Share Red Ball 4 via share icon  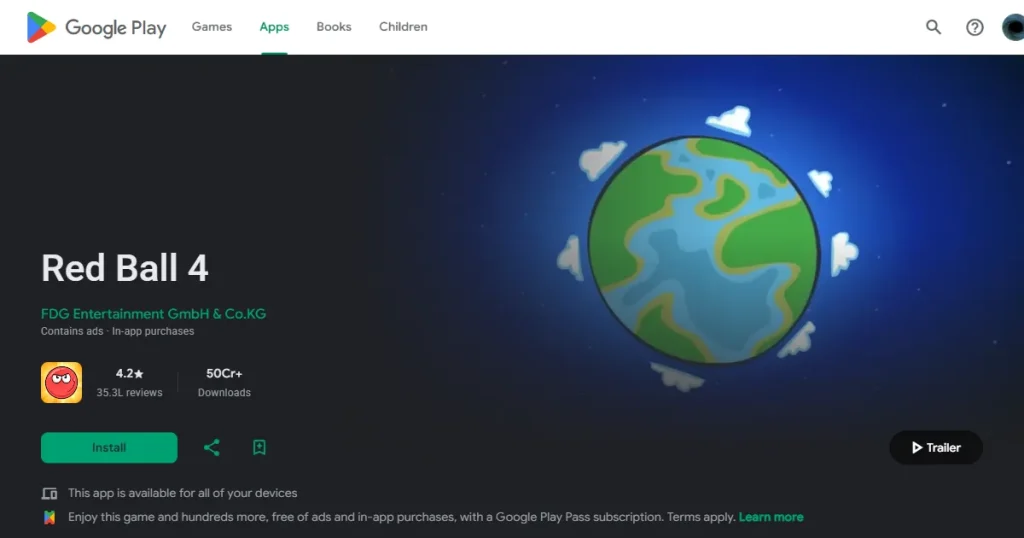click(x=212, y=447)
